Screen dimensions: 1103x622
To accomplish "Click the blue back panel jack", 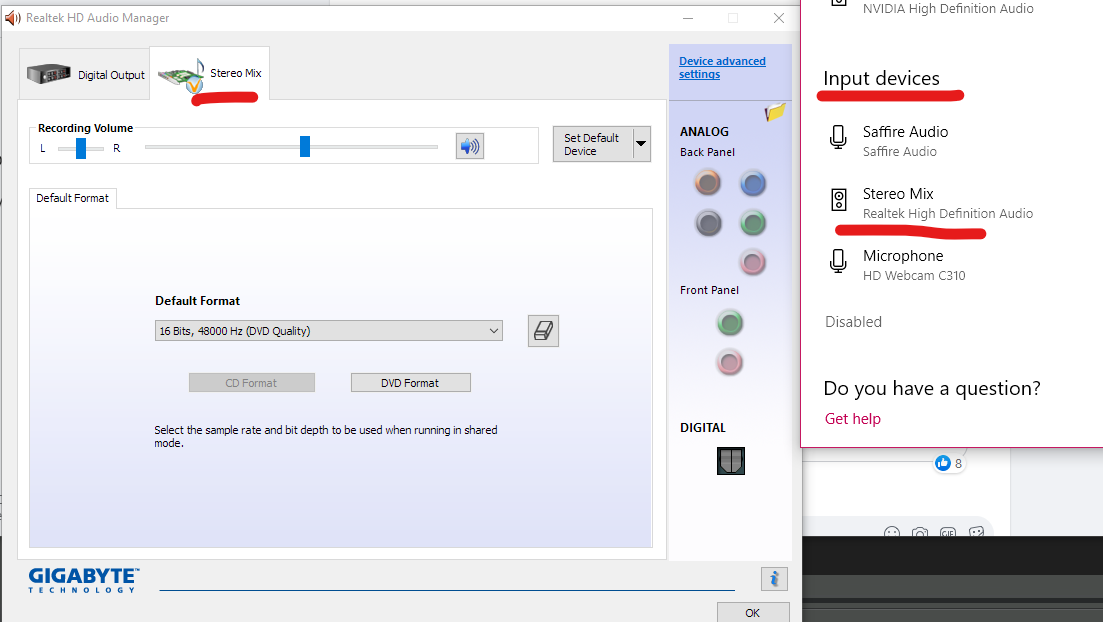I will [753, 184].
